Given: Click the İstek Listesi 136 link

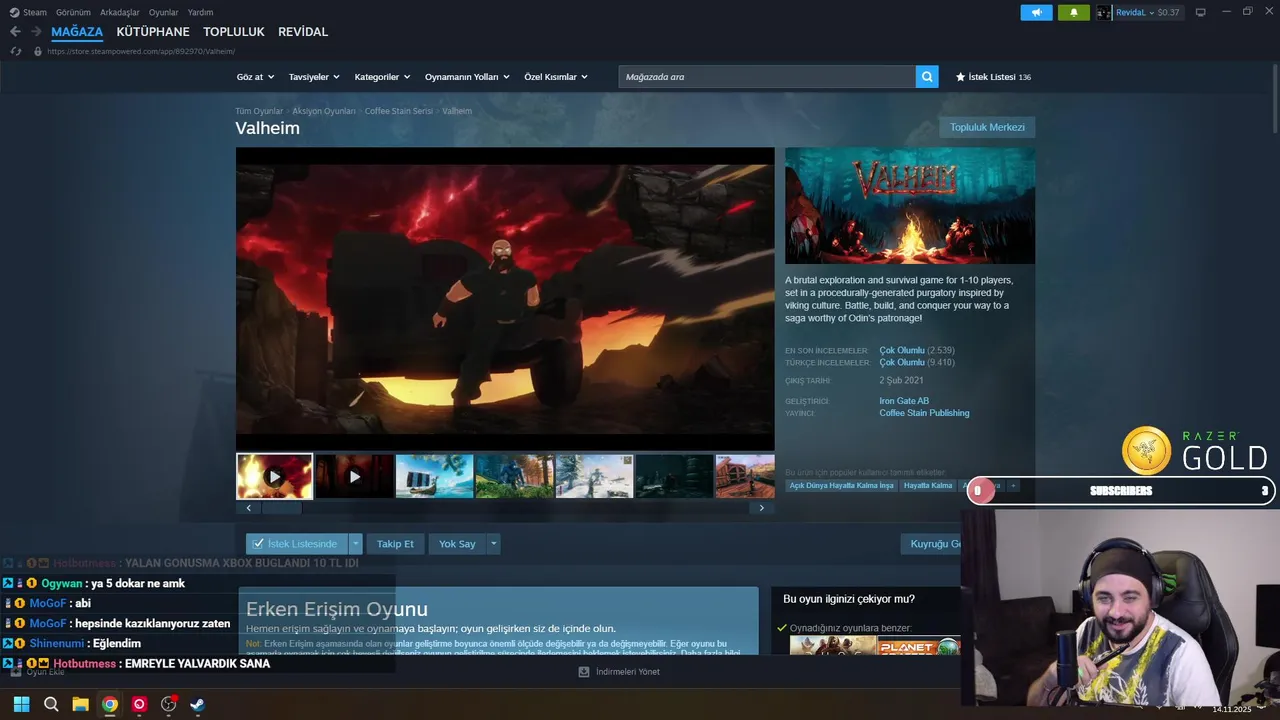Looking at the screenshot, I should (993, 77).
